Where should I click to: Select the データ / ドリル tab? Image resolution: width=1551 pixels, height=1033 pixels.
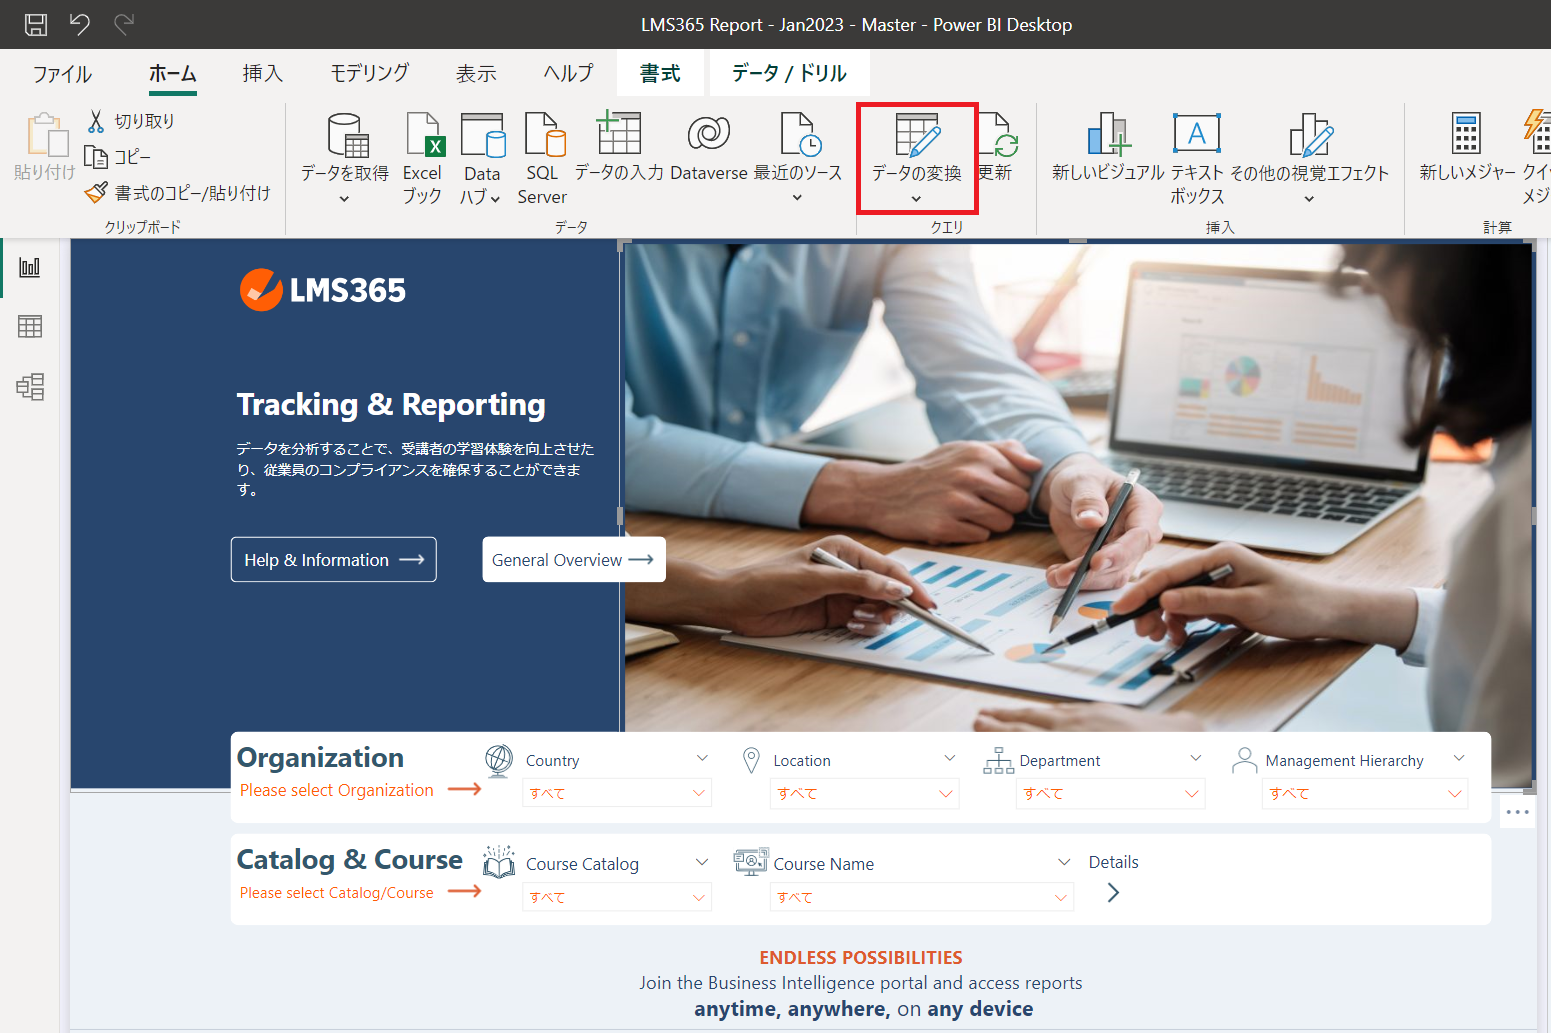tap(789, 73)
